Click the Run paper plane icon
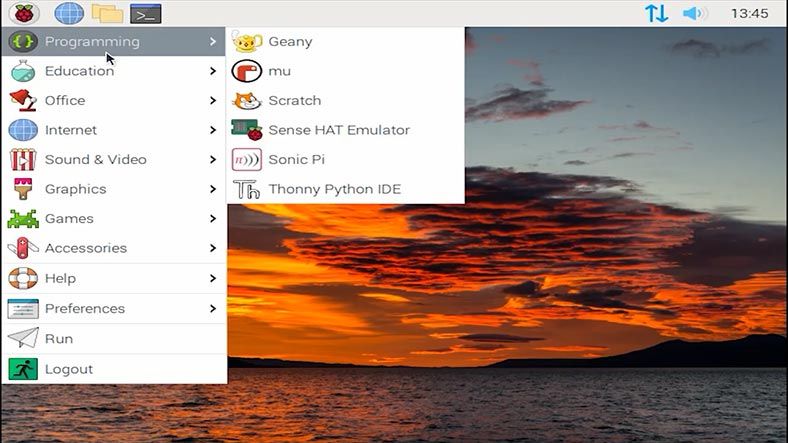Viewport: 788px width, 443px height. [x=23, y=338]
